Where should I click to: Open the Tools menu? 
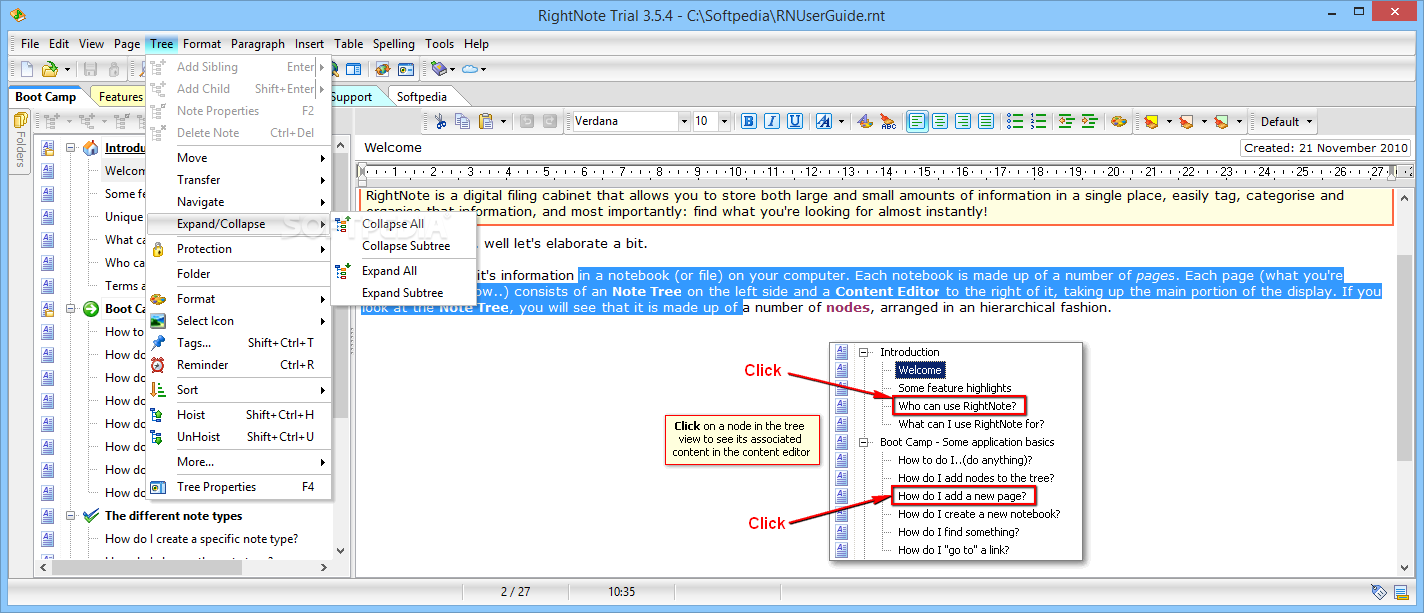(439, 43)
